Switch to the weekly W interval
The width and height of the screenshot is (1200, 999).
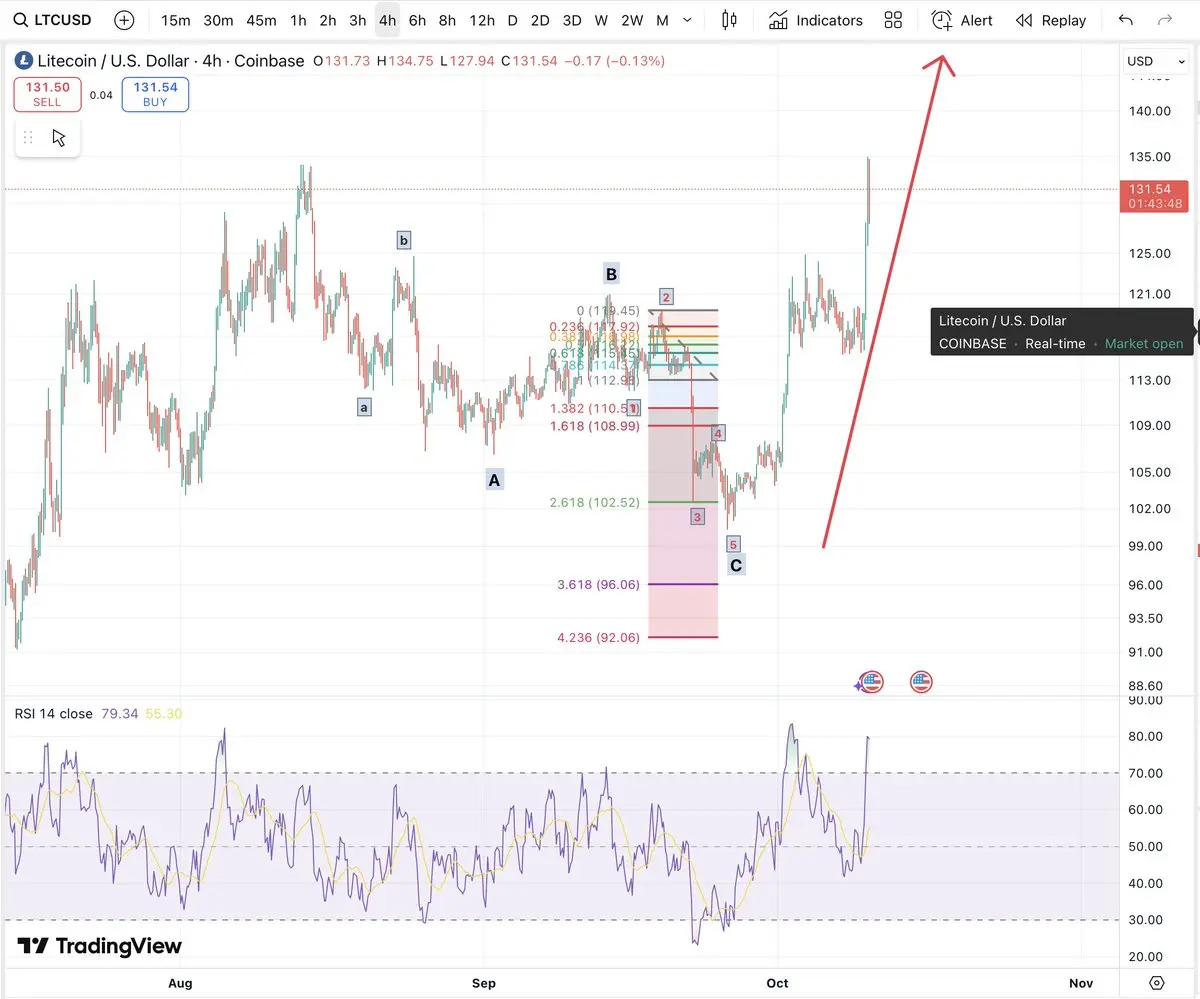pyautogui.click(x=601, y=20)
